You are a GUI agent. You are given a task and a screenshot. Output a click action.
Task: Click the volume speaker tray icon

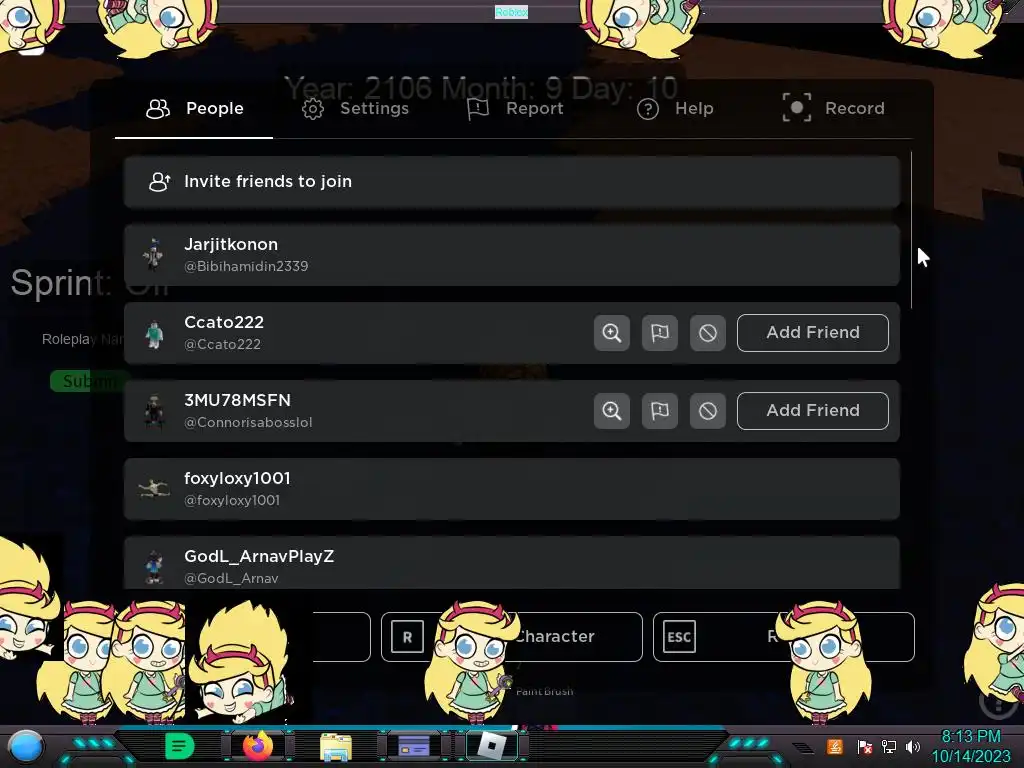(x=913, y=747)
